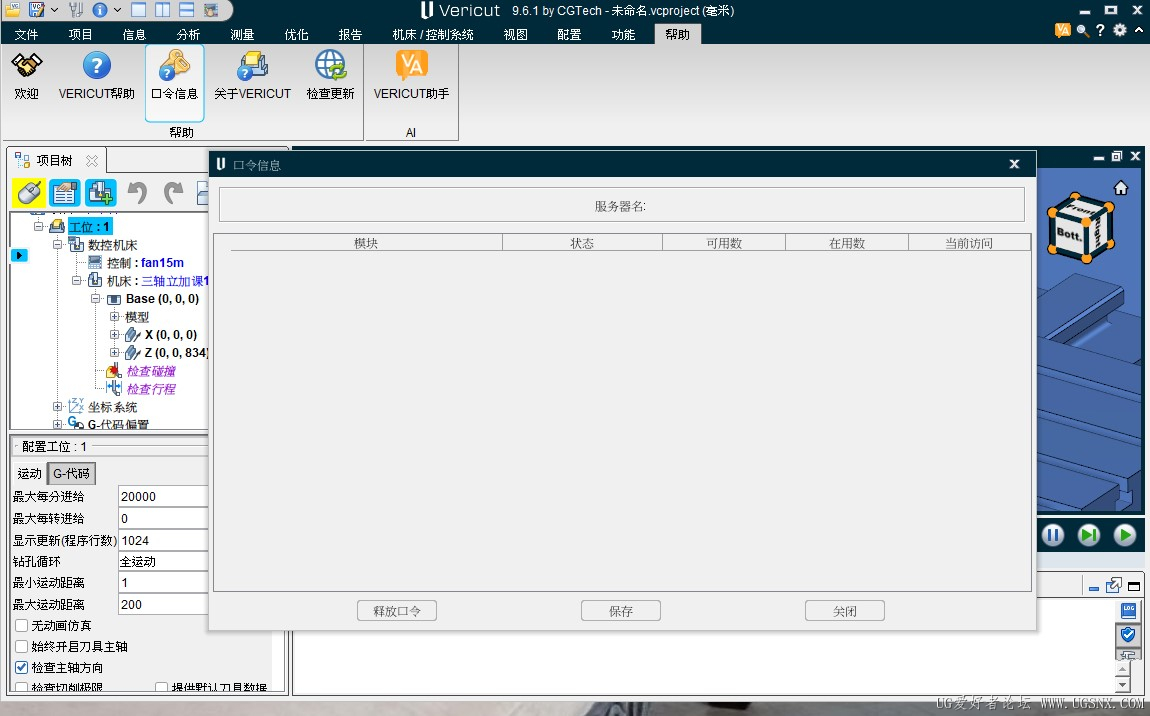Open the 机床 / 控制系统 menu

pyautogui.click(x=433, y=34)
